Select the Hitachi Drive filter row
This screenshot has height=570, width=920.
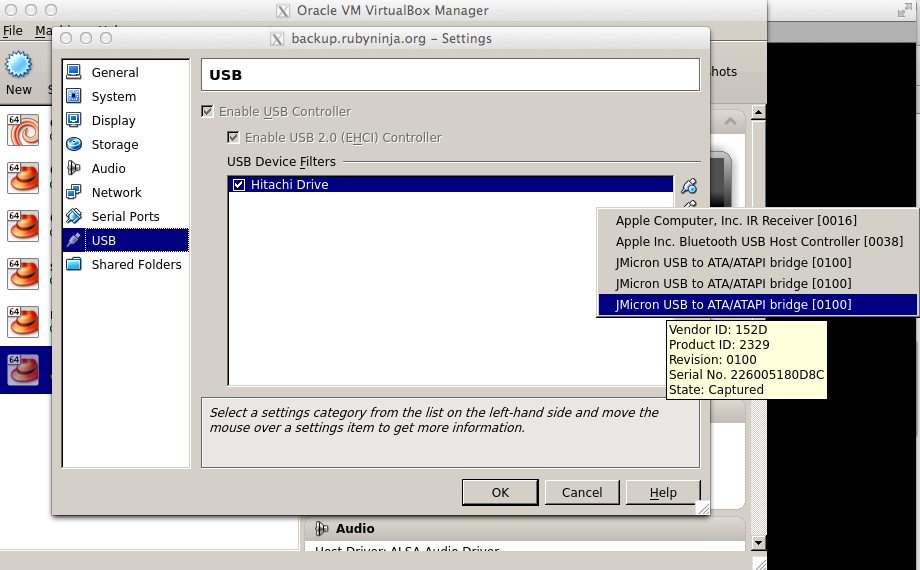tap(451, 185)
